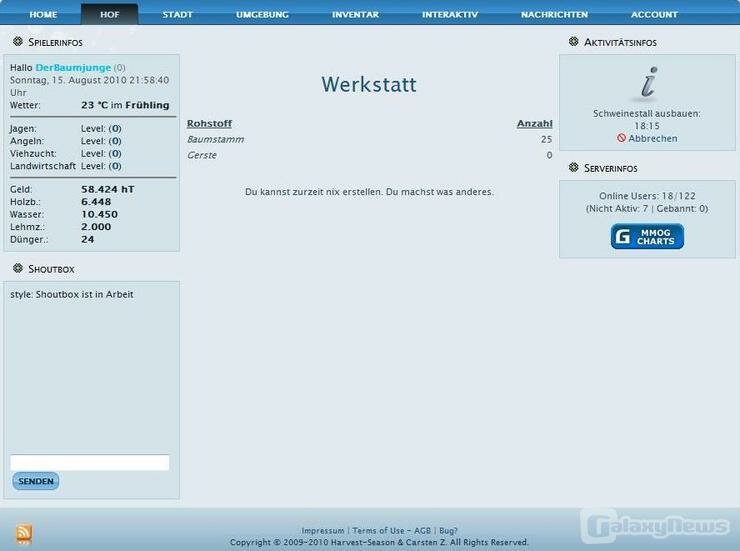Open the DerBaumjunge profile link

click(73, 67)
